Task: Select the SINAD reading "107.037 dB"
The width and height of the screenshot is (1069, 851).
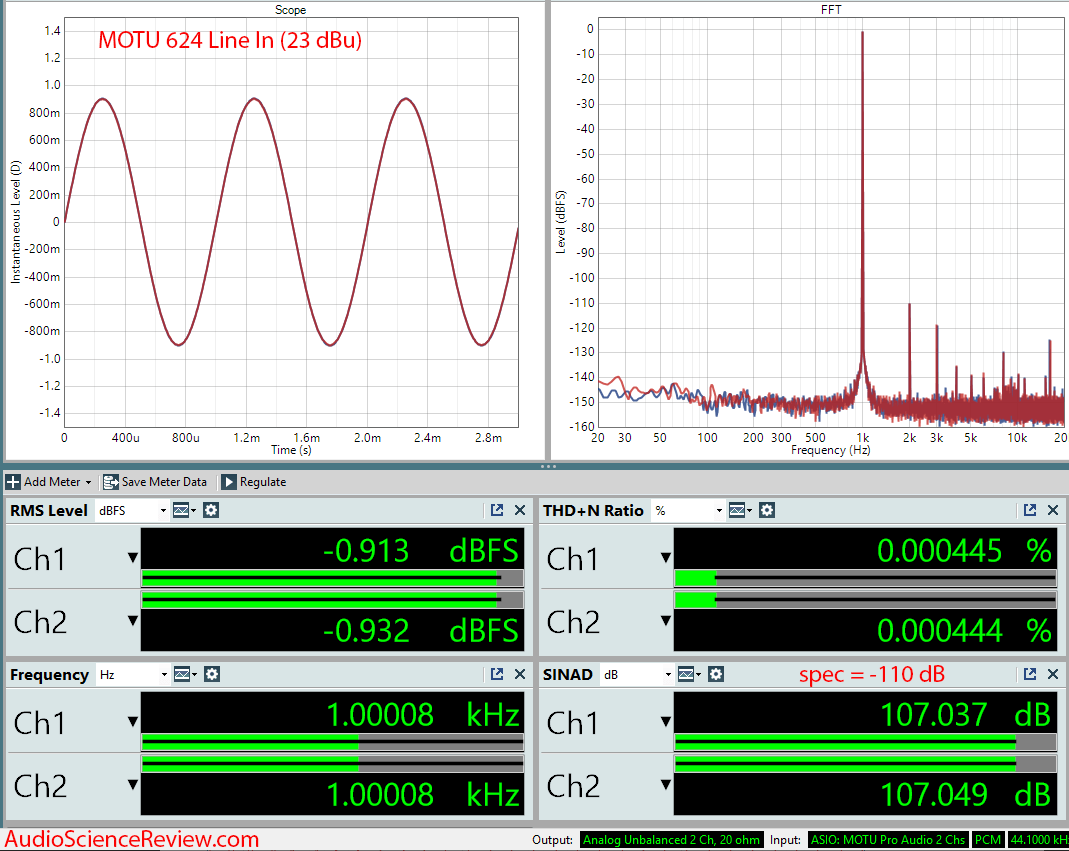Action: coord(966,715)
